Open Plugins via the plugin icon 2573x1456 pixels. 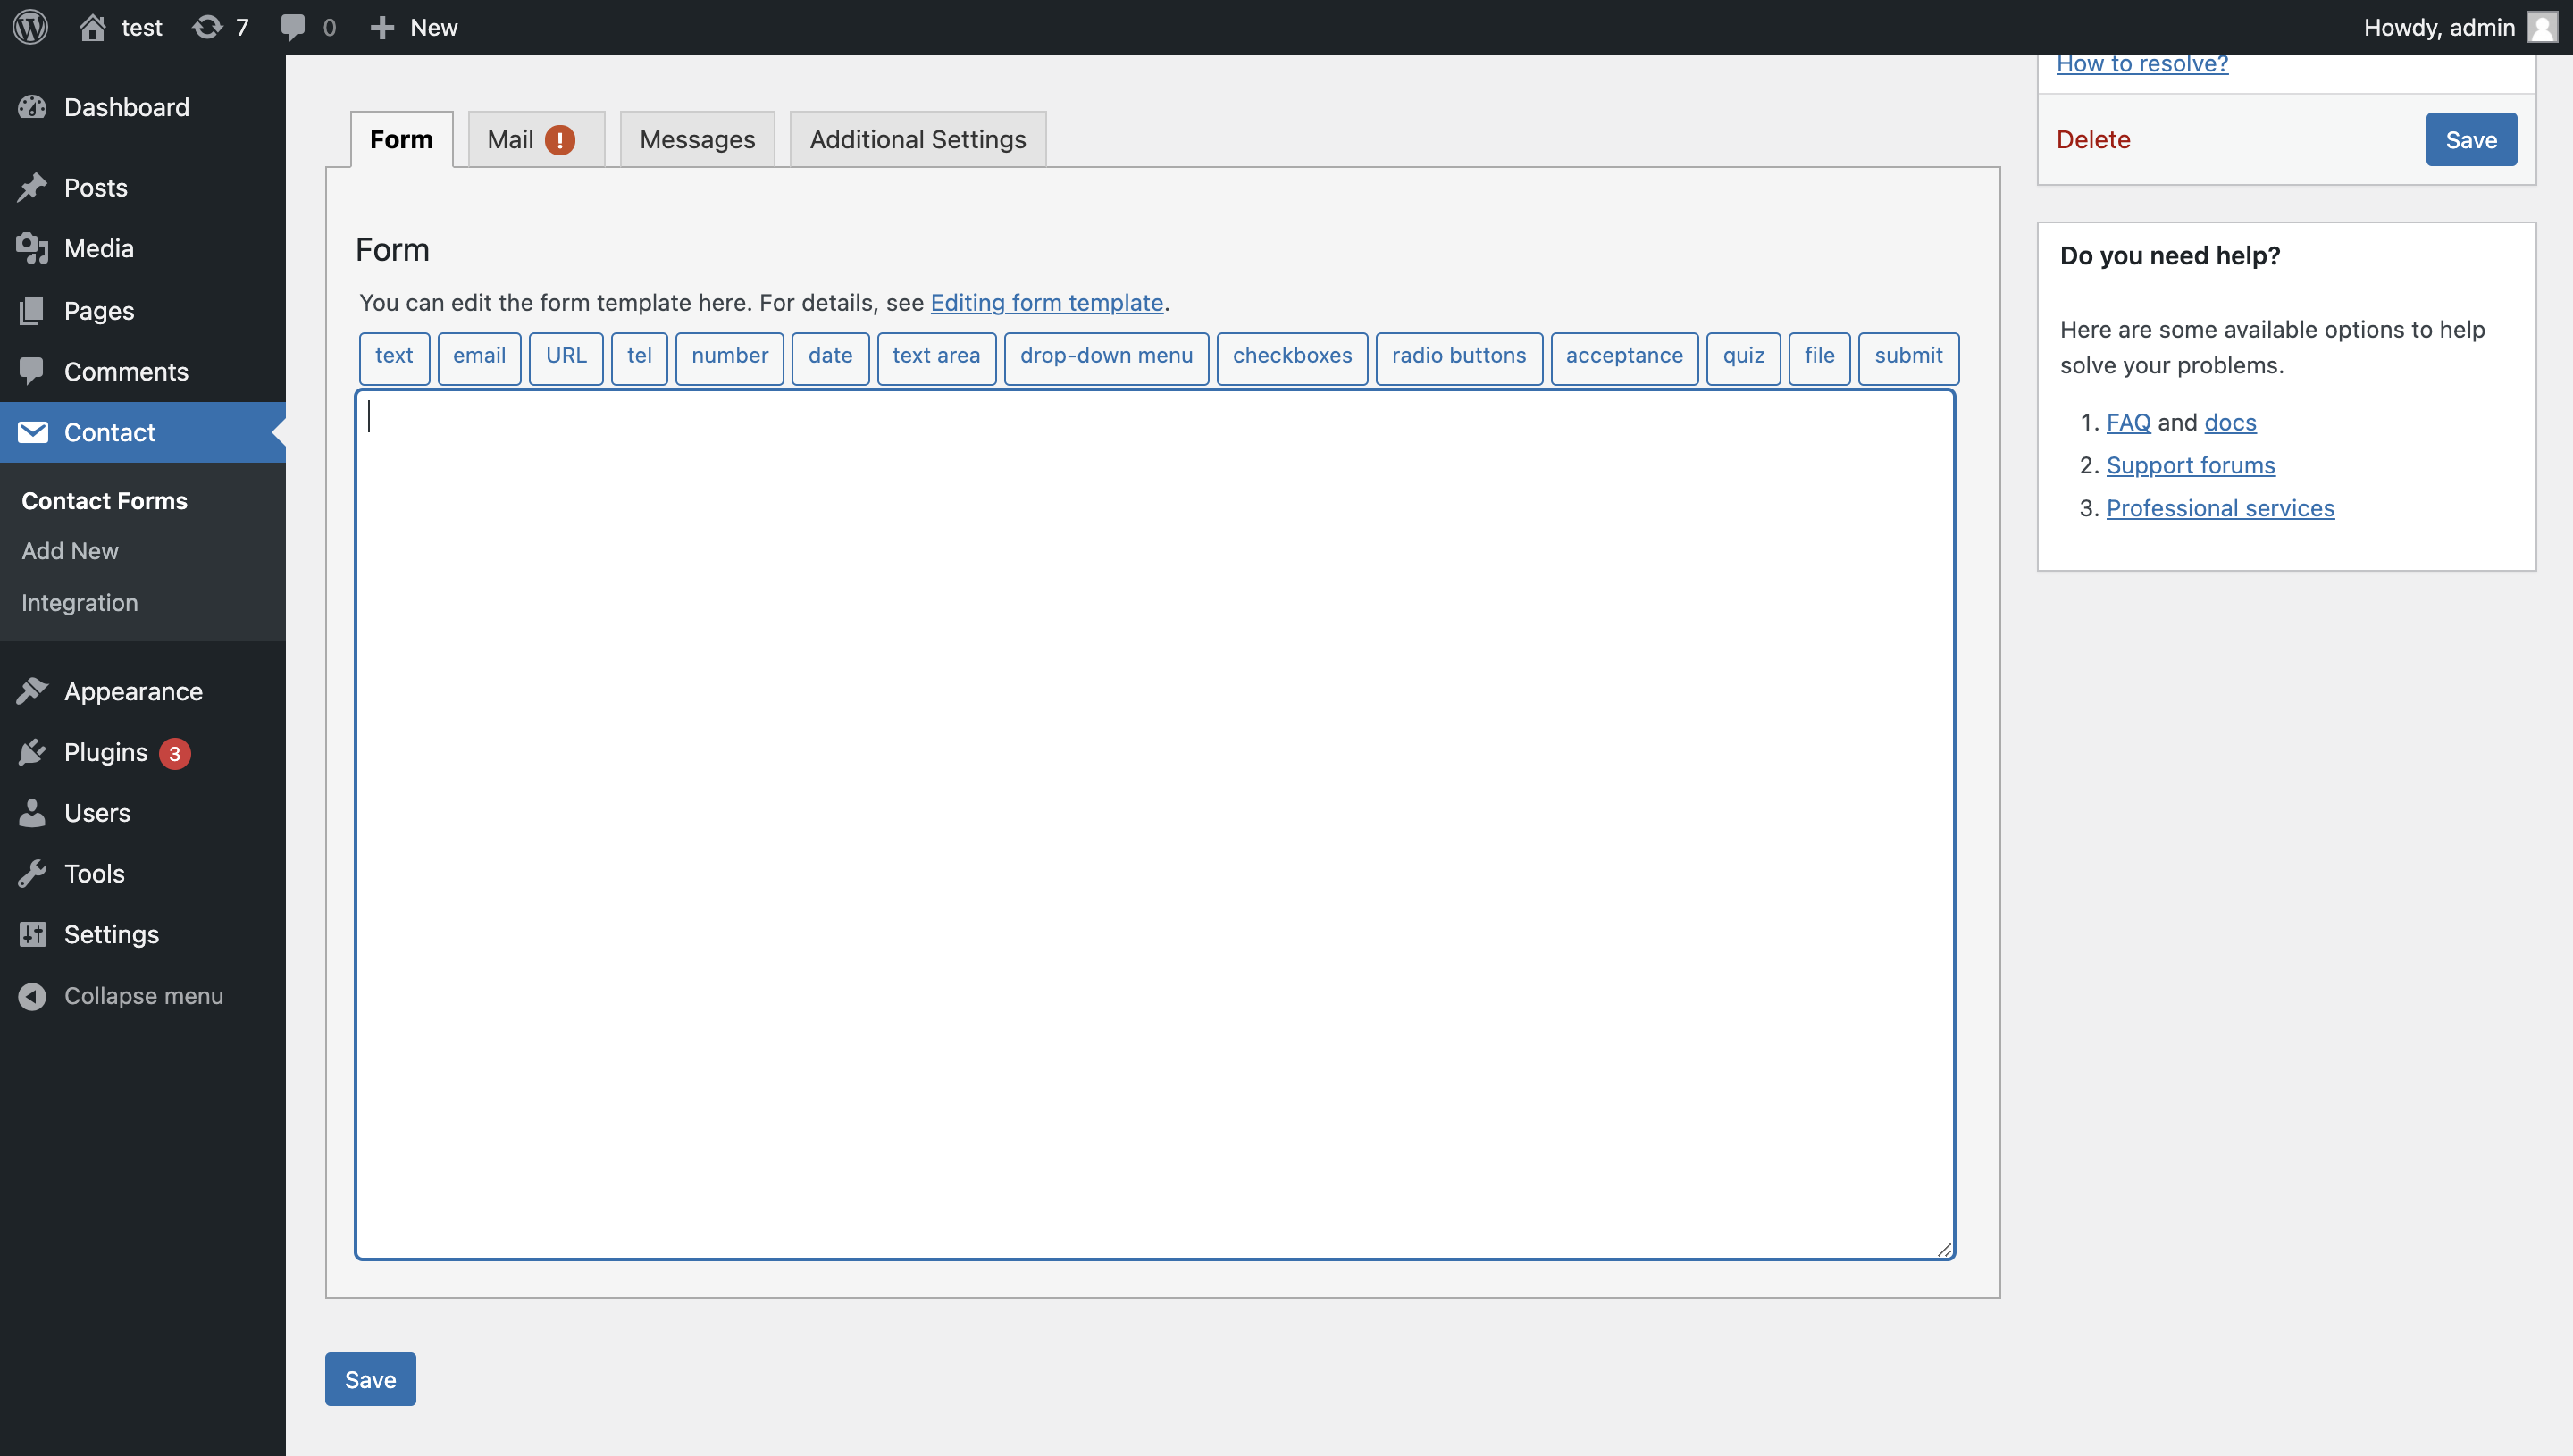click(x=33, y=752)
